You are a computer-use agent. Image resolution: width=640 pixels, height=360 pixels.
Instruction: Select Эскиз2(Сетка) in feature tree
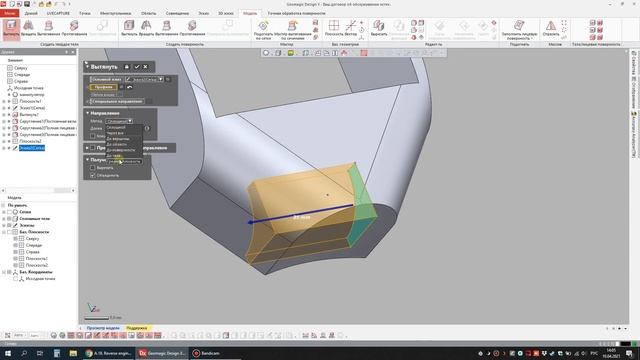coord(32,148)
